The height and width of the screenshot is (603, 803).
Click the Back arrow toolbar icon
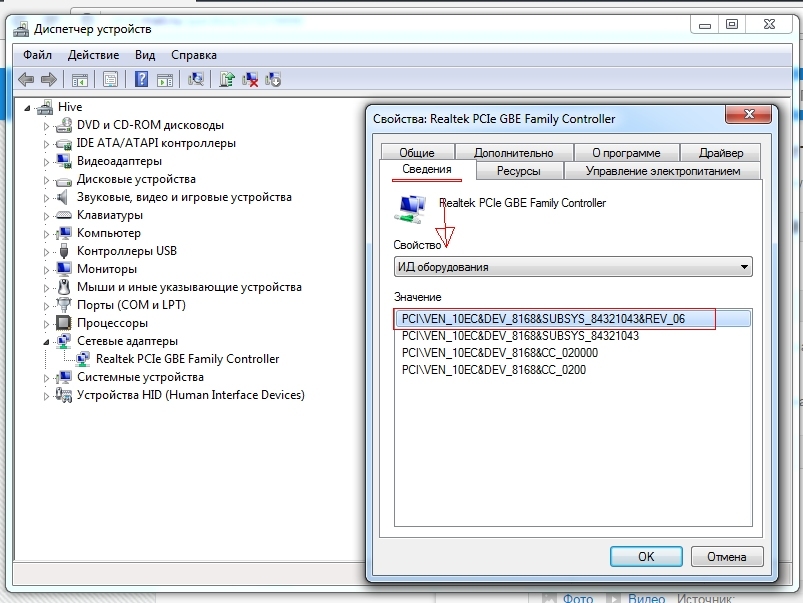[x=26, y=79]
